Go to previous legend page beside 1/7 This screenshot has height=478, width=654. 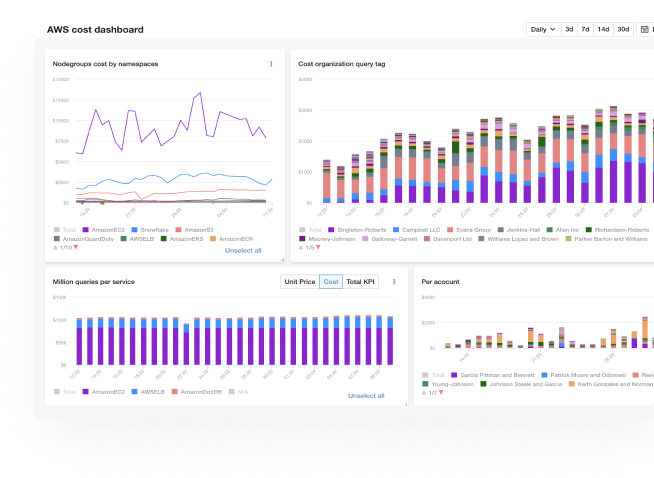coord(424,393)
